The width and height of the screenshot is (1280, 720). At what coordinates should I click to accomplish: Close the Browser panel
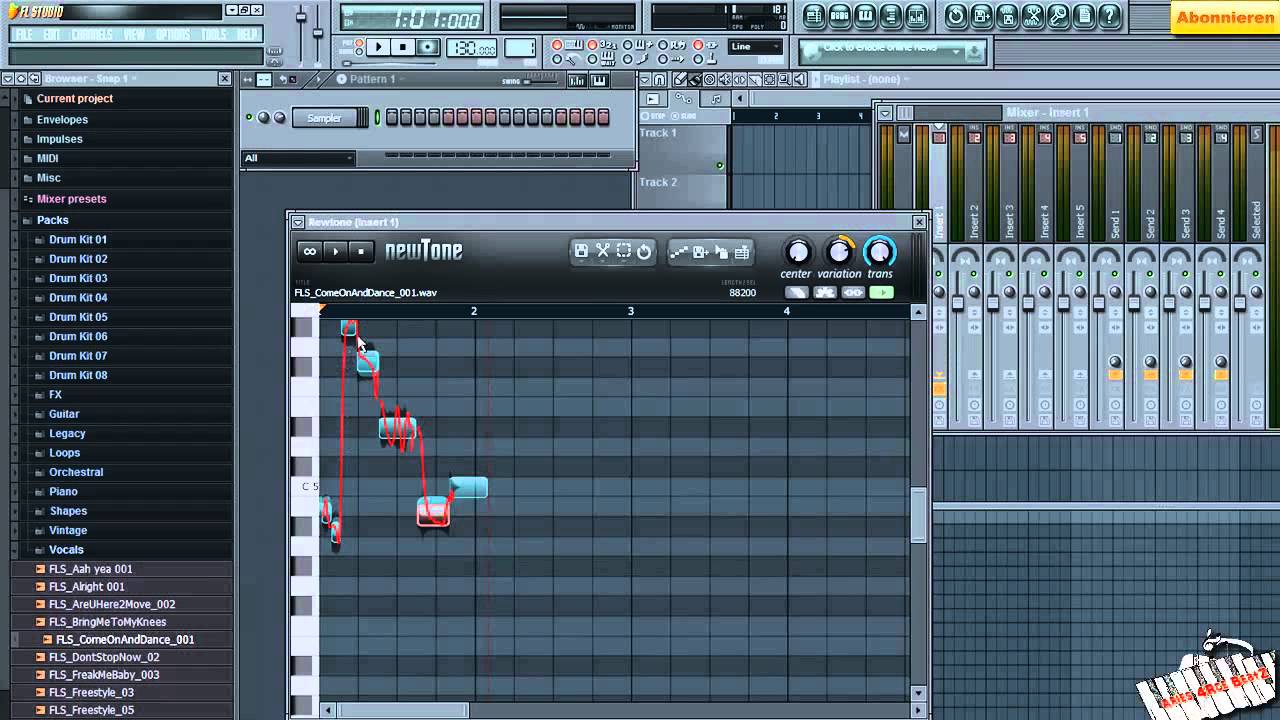coord(225,79)
